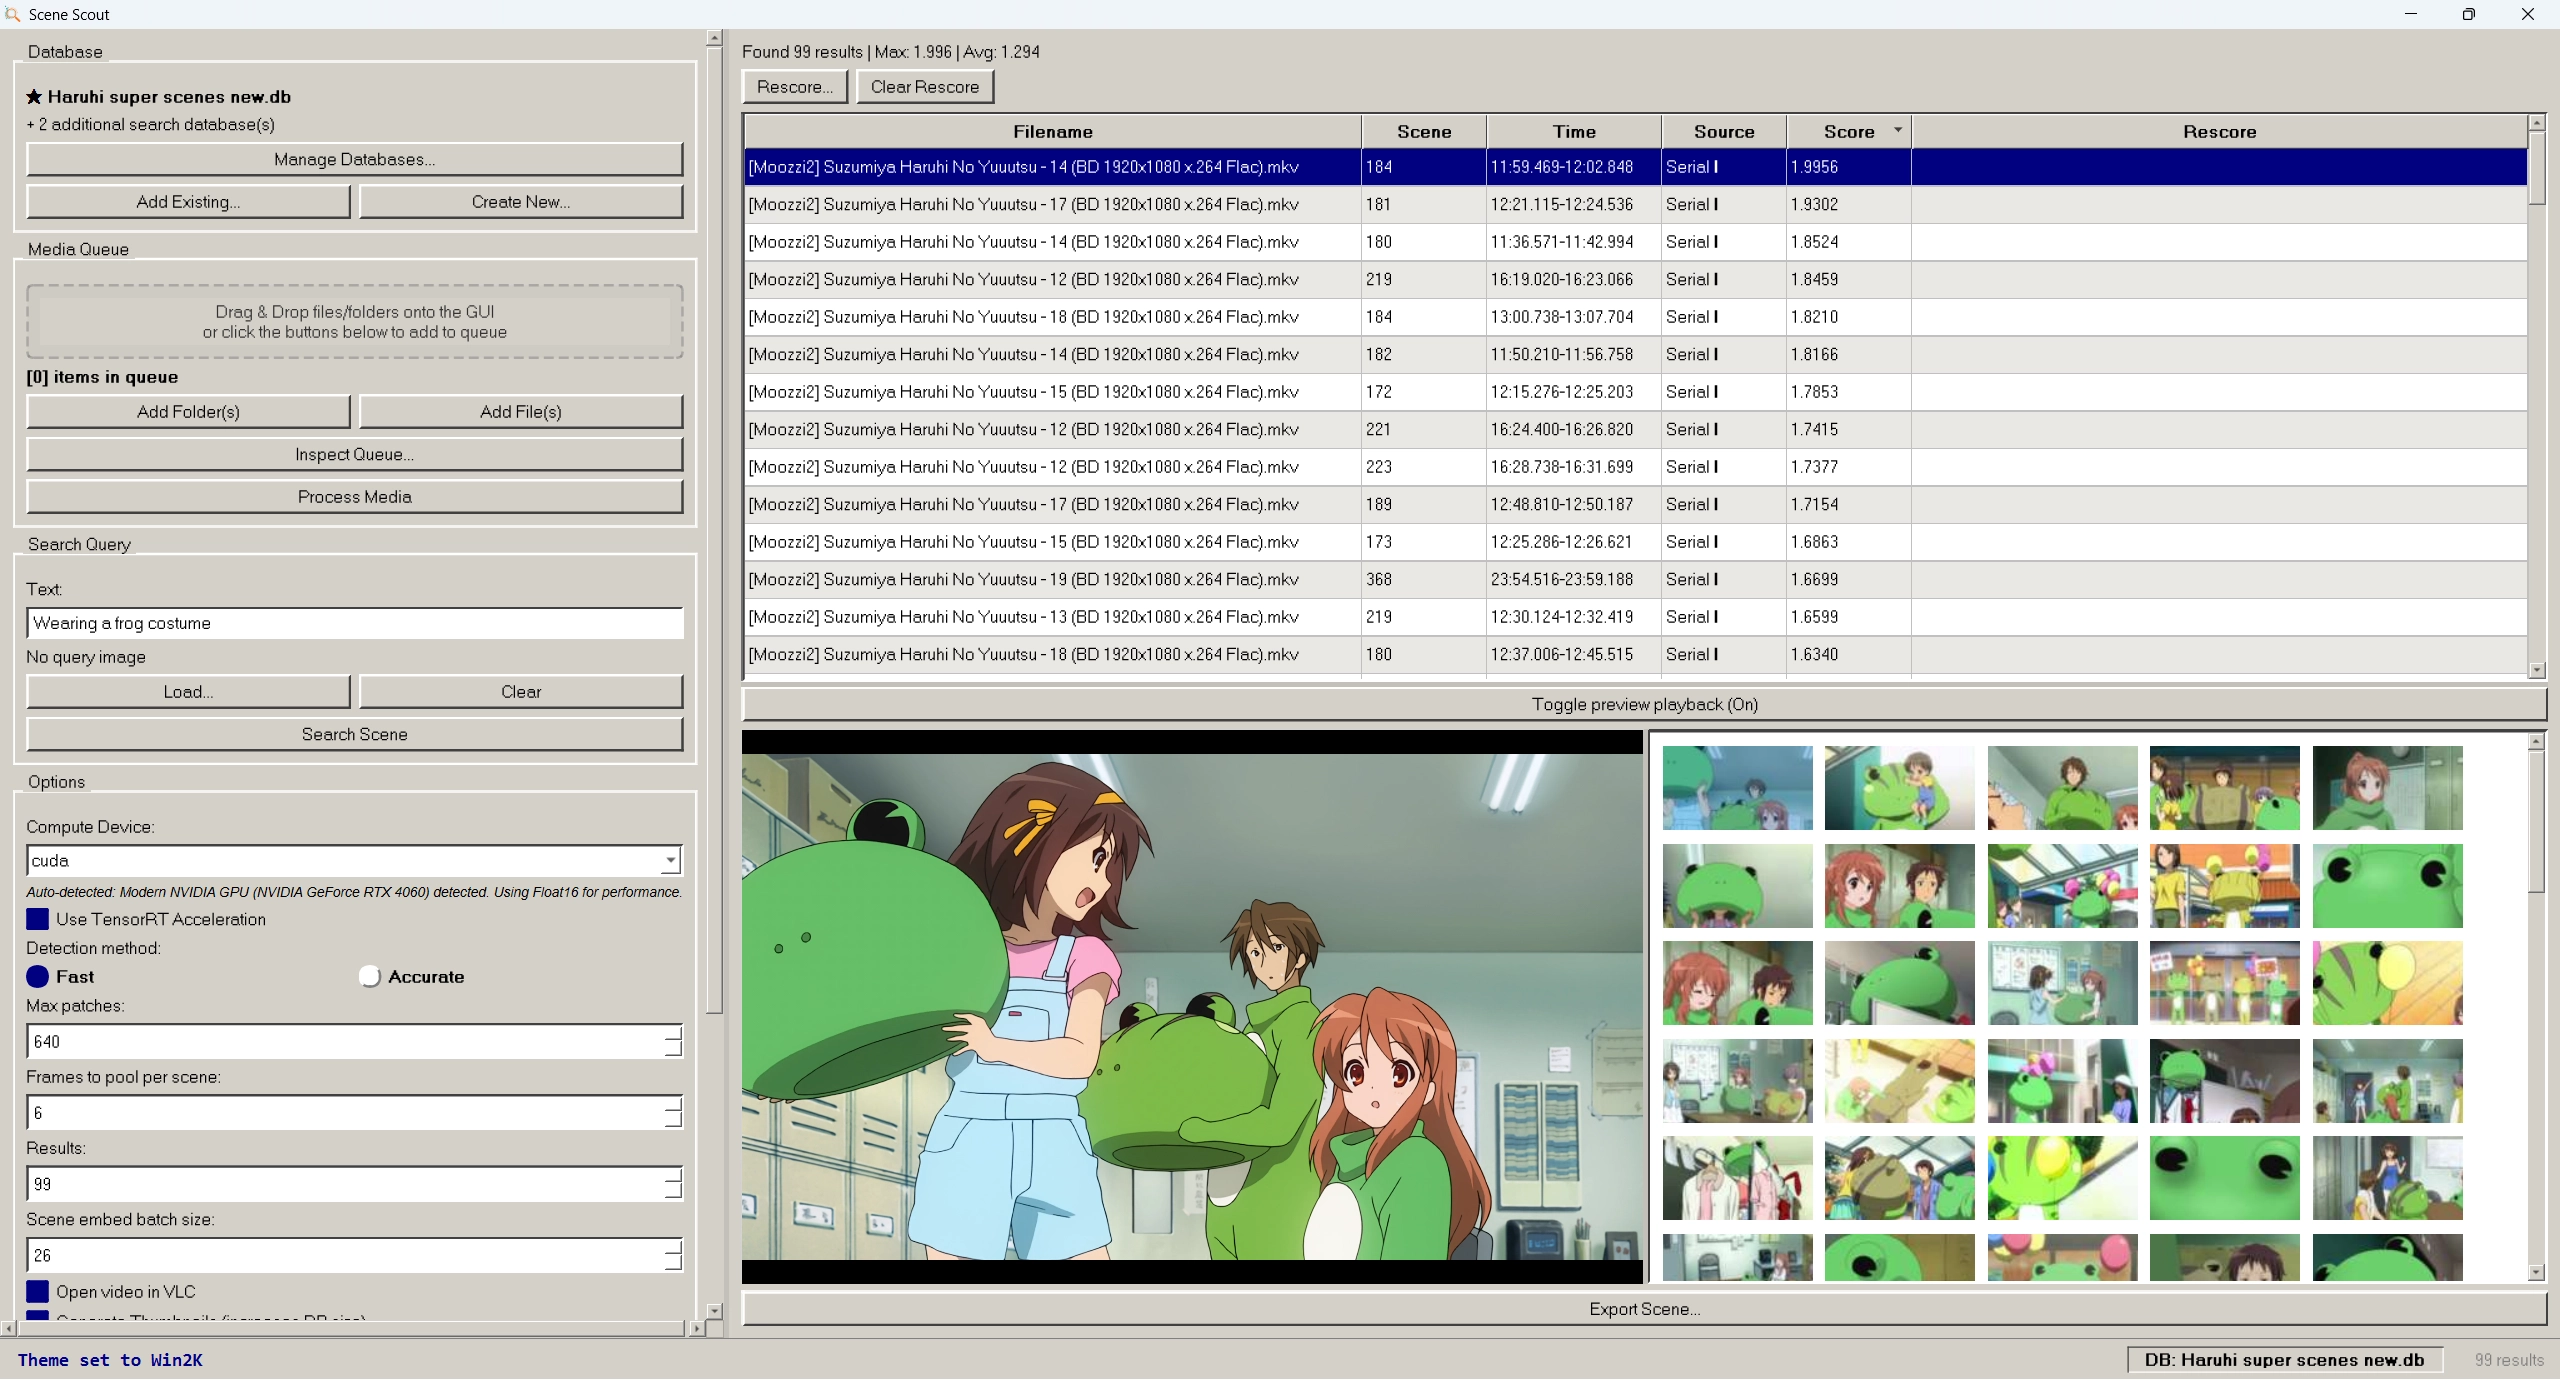The image size is (2560, 1380).
Task: Click the Results value field
Action: pos(345,1184)
